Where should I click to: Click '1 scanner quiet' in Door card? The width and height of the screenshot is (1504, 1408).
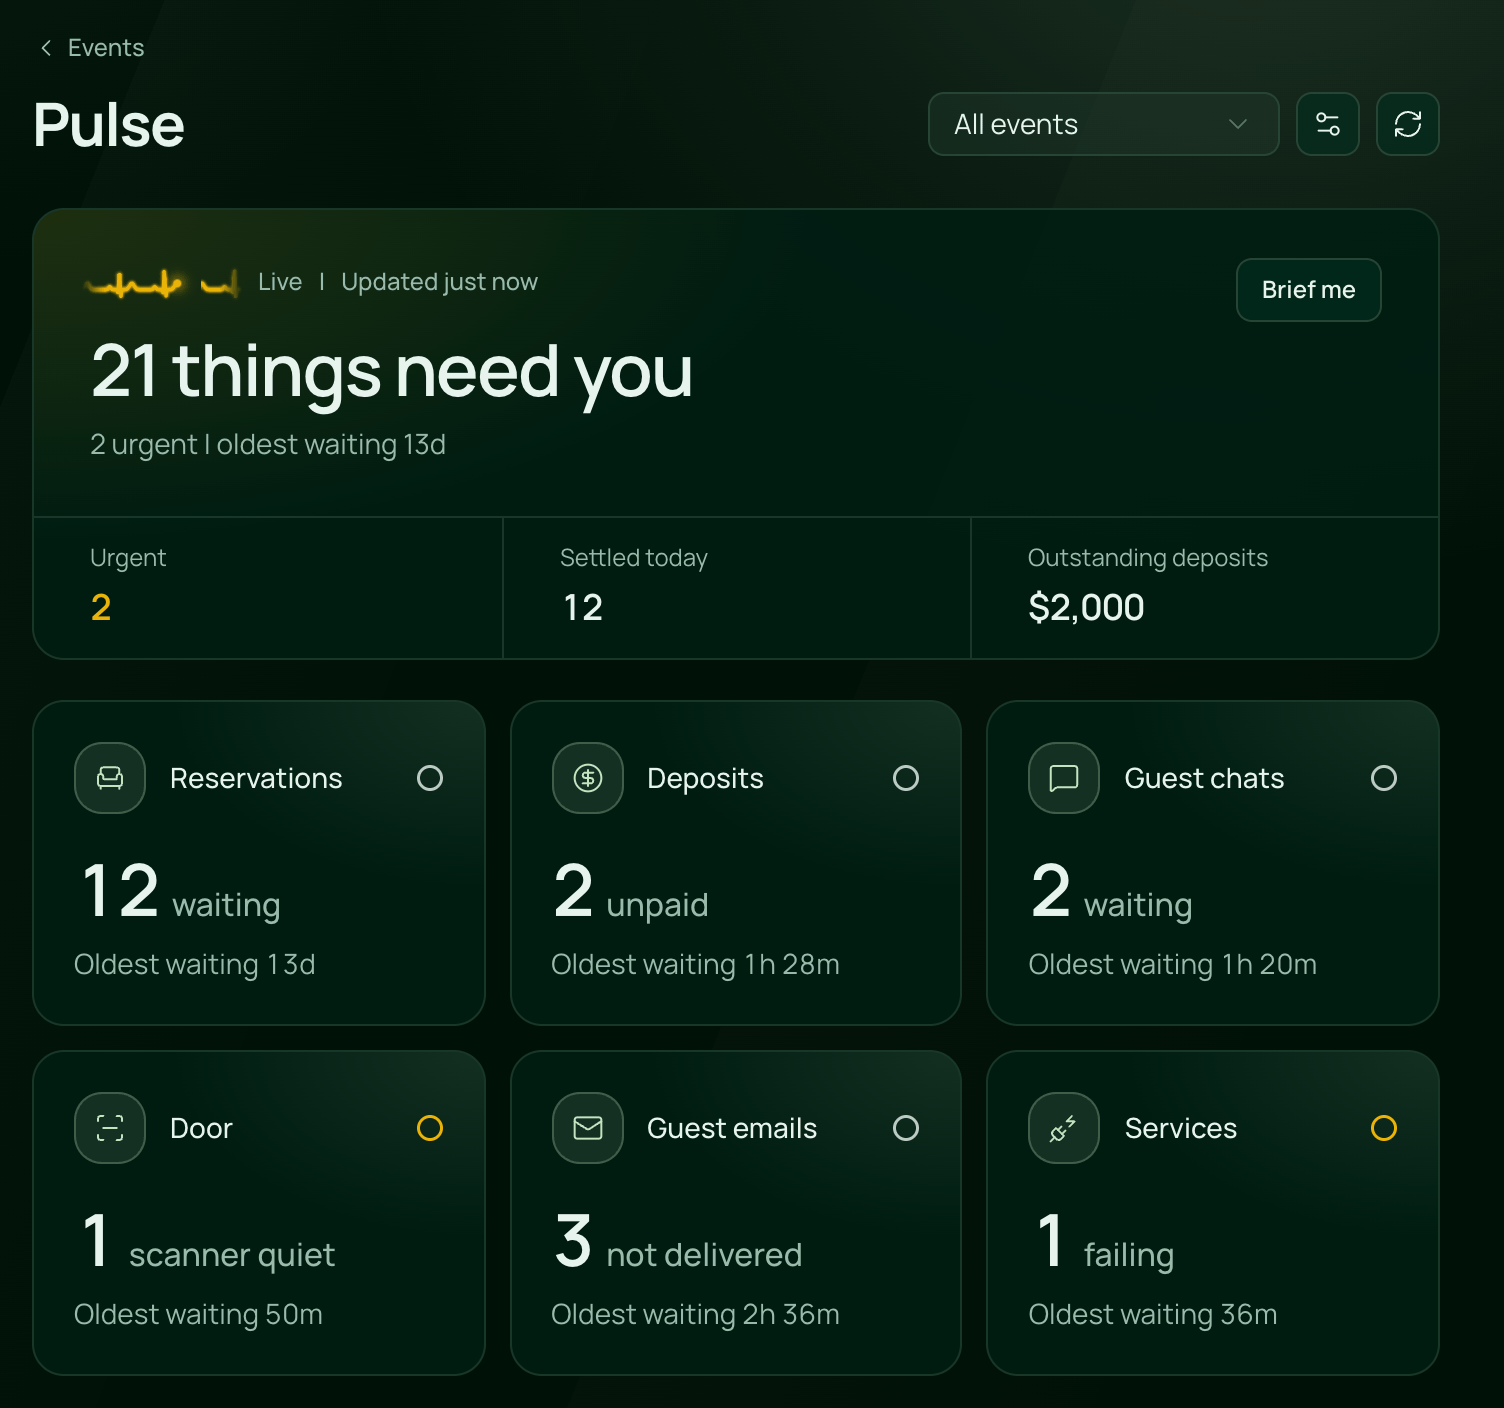pos(209,1242)
